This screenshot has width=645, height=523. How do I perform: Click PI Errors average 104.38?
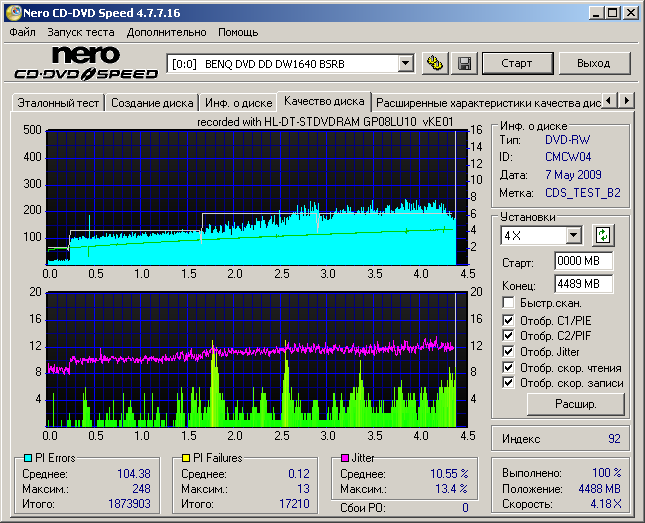(134, 474)
